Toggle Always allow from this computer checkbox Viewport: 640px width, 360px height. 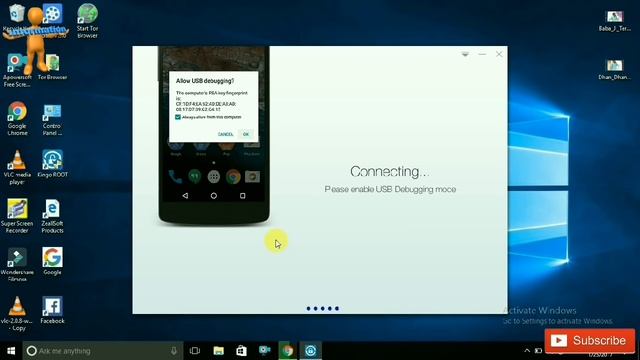pos(178,117)
